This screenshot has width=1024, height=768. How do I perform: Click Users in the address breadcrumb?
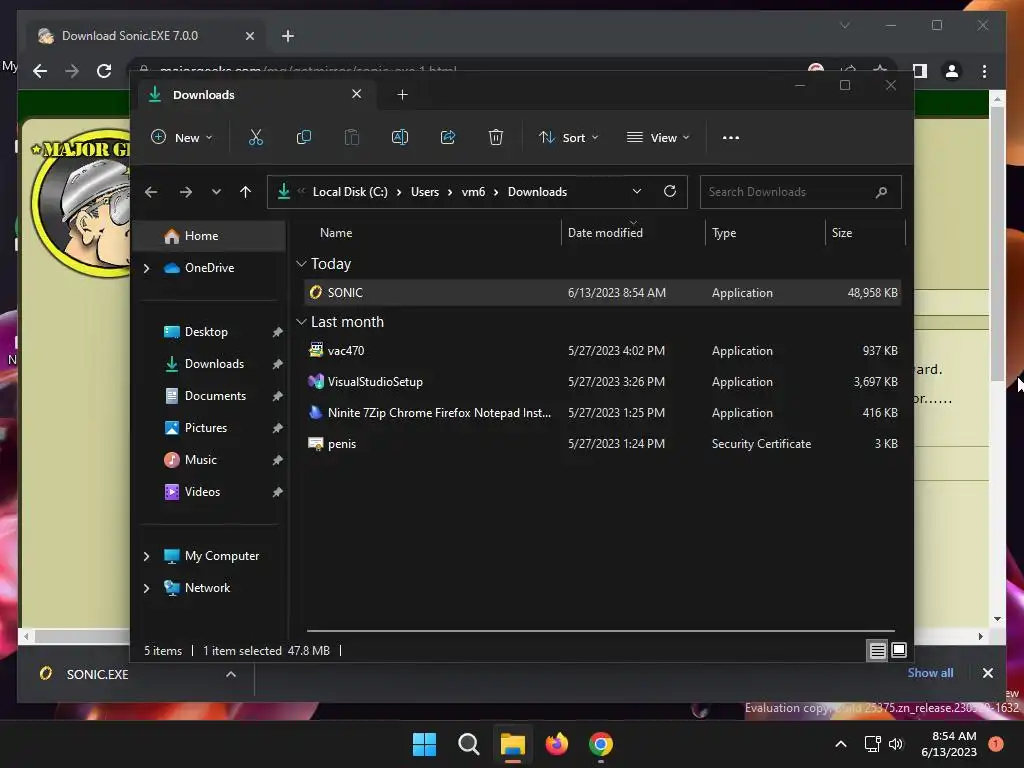[x=424, y=192]
